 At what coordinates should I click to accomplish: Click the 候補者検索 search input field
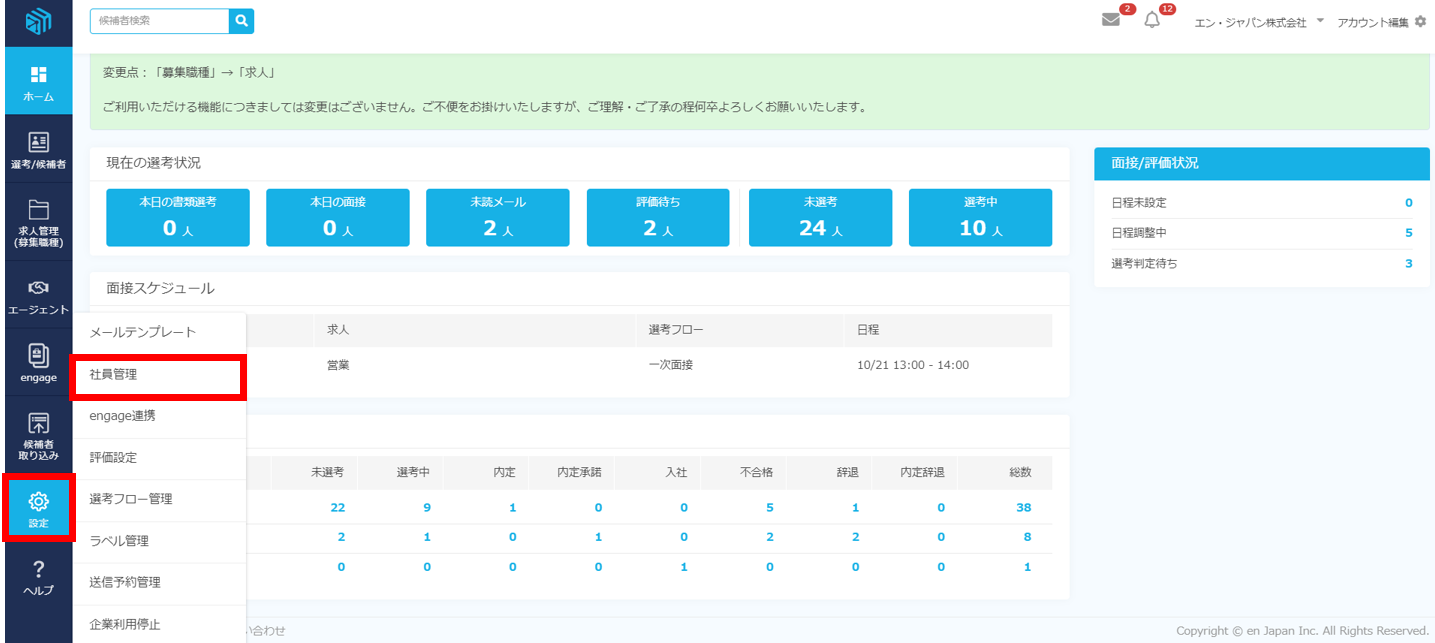[x=160, y=21]
